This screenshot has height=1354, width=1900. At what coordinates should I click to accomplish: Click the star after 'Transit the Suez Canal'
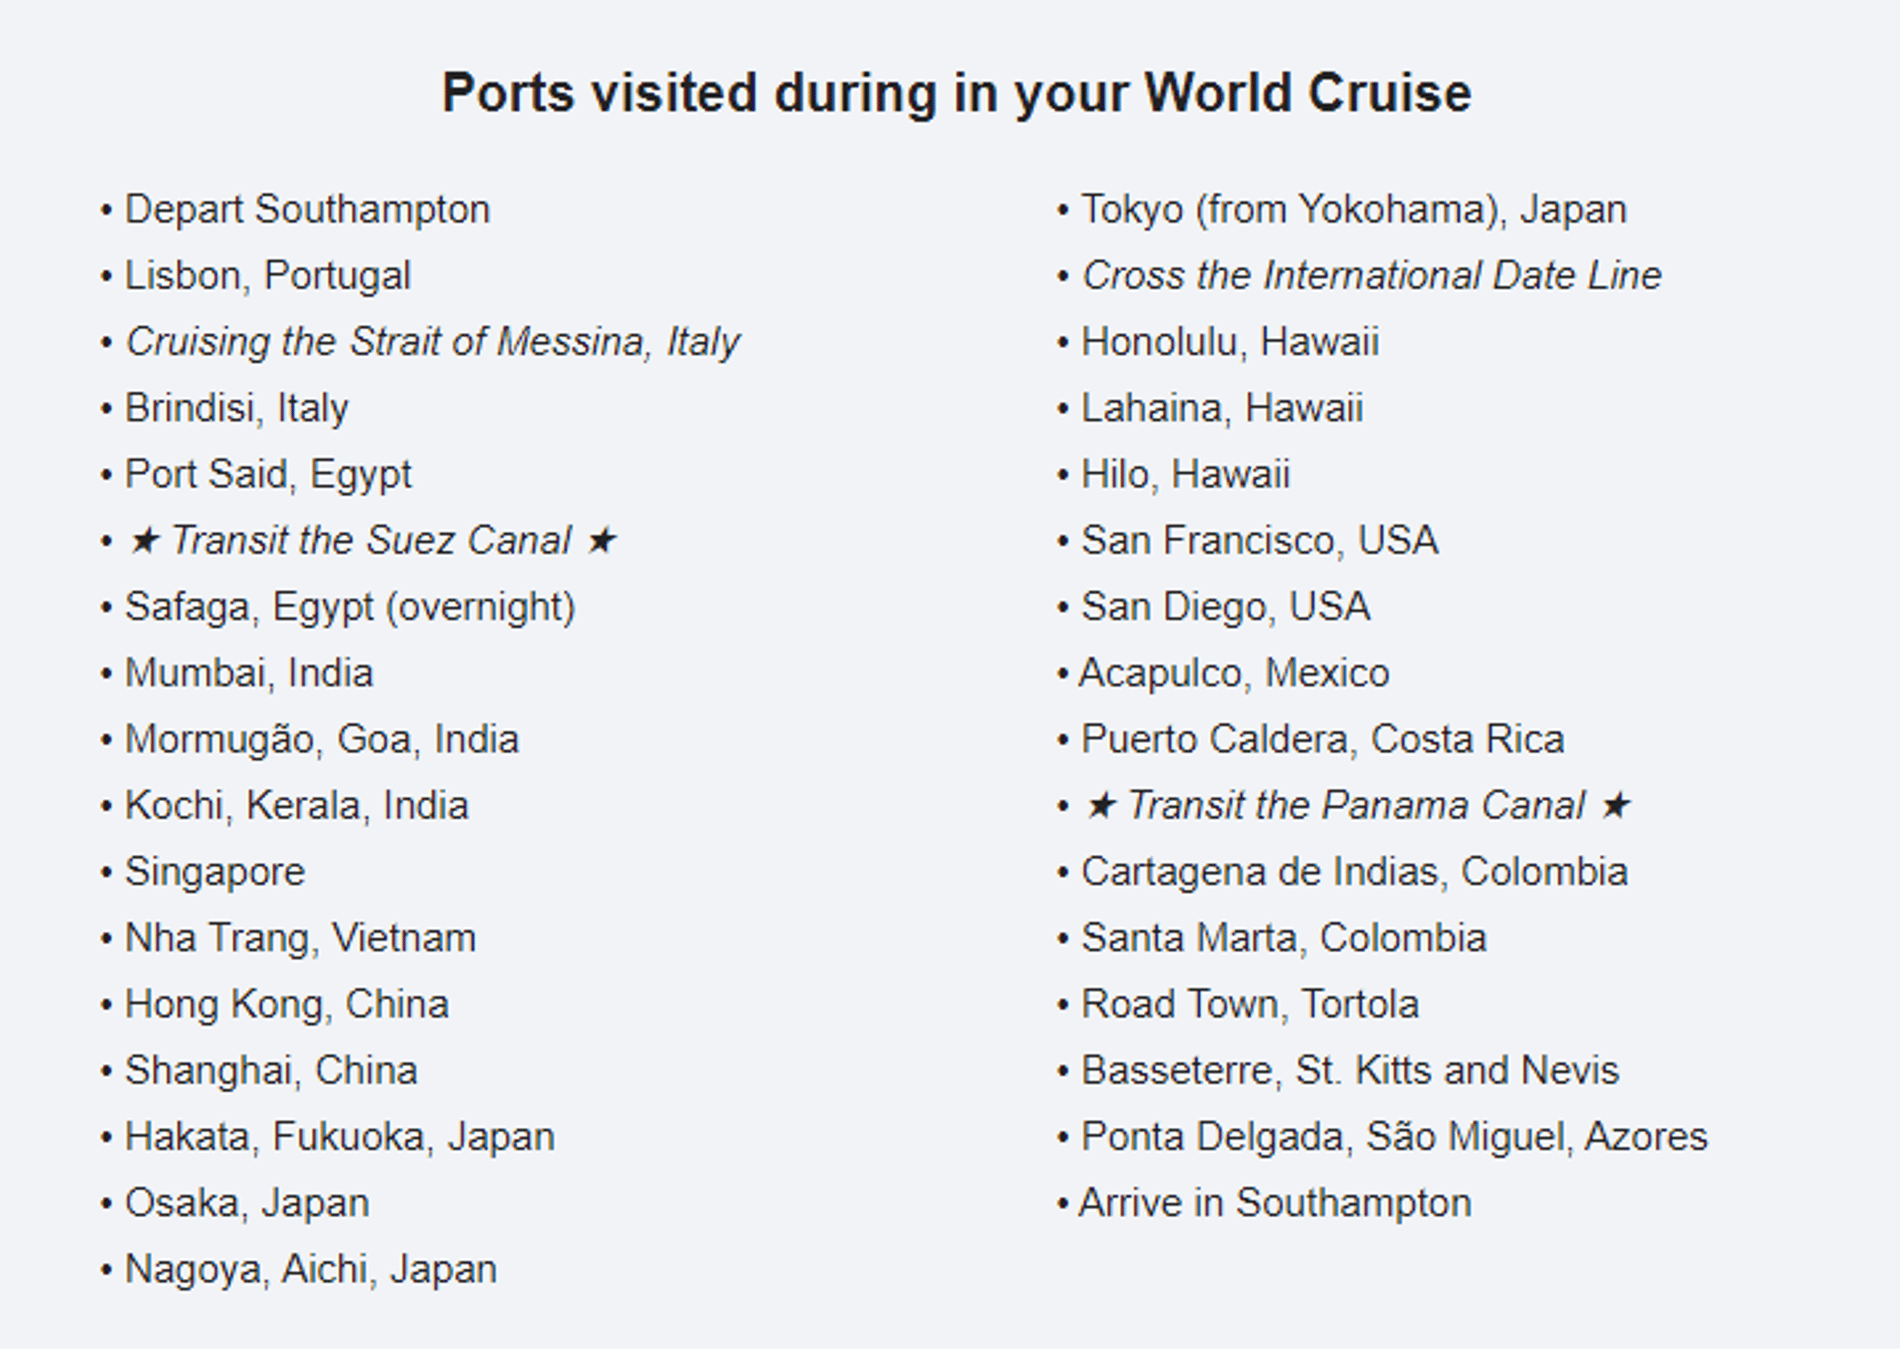tap(601, 541)
